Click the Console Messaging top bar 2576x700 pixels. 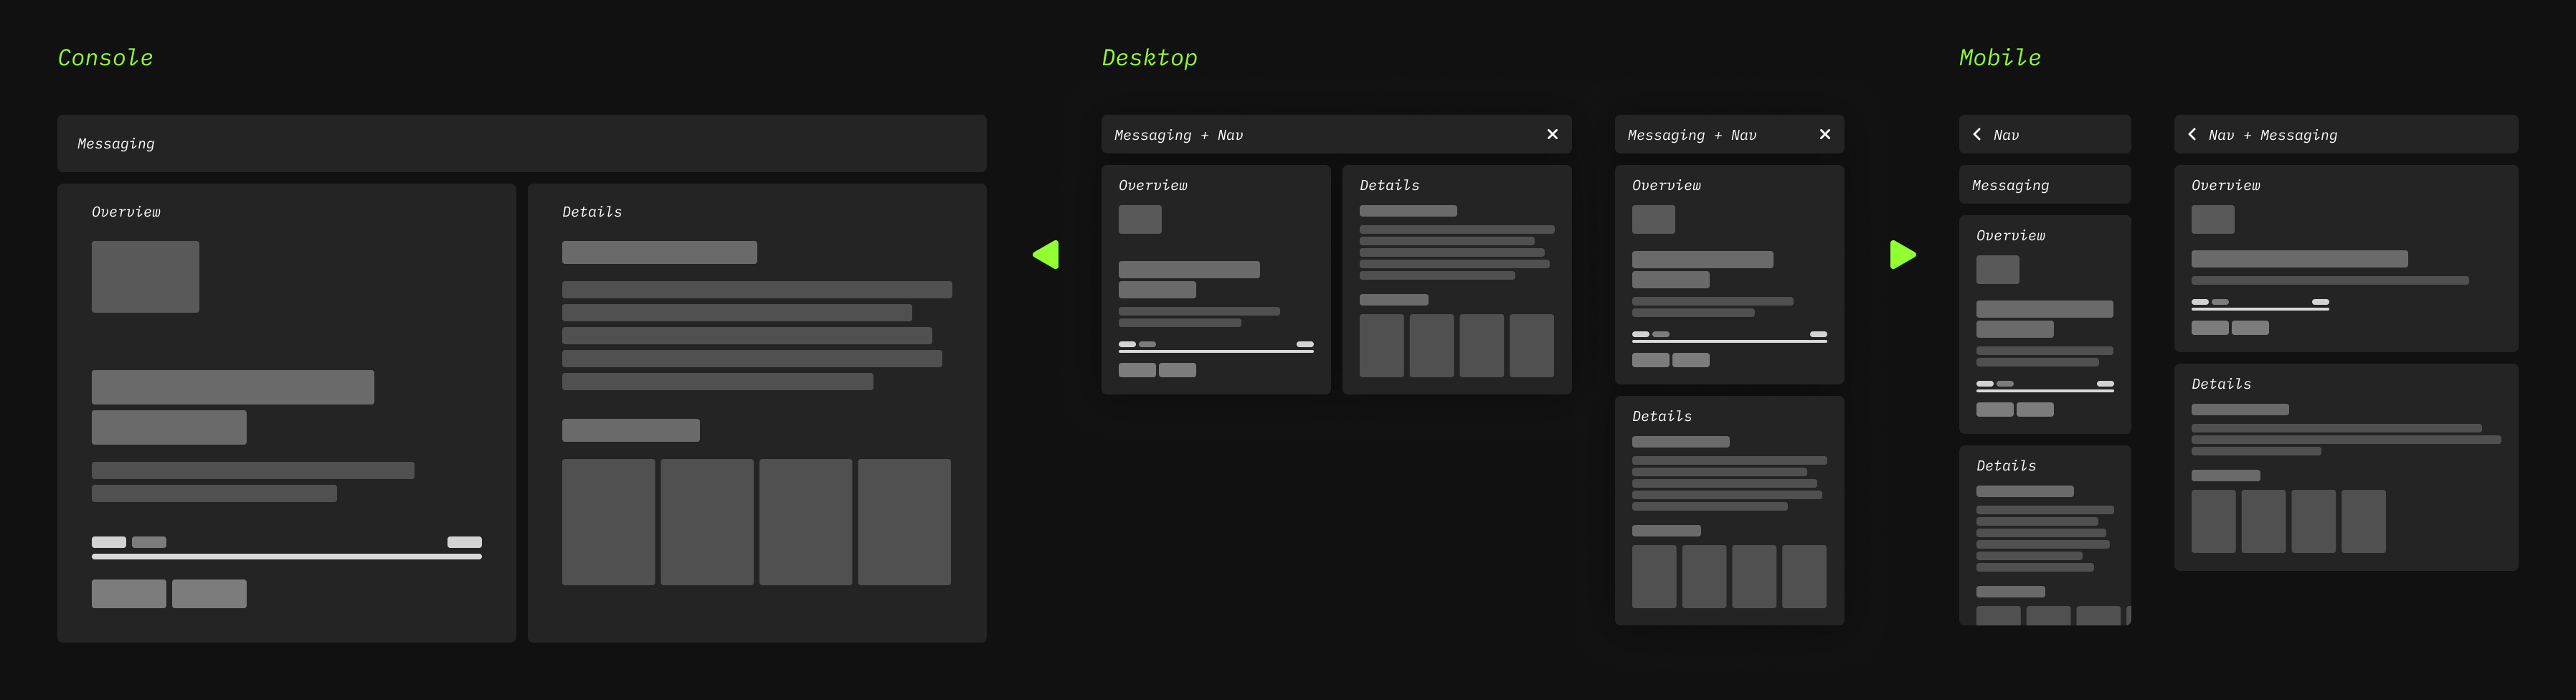[521, 143]
